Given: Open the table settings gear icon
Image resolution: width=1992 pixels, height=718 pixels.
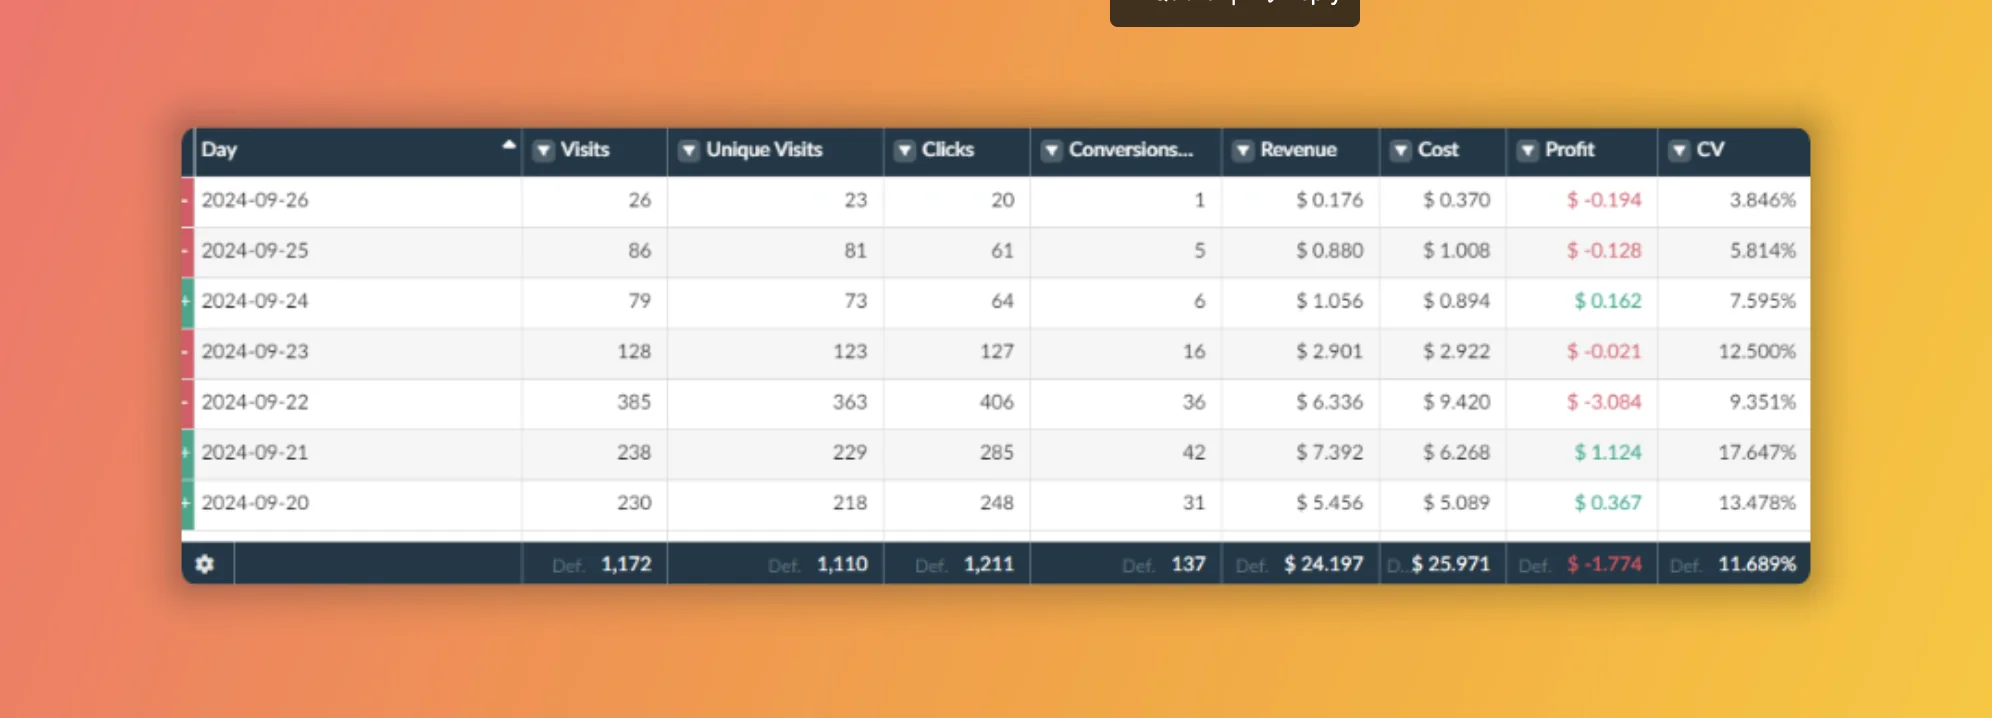Looking at the screenshot, I should tap(205, 564).
